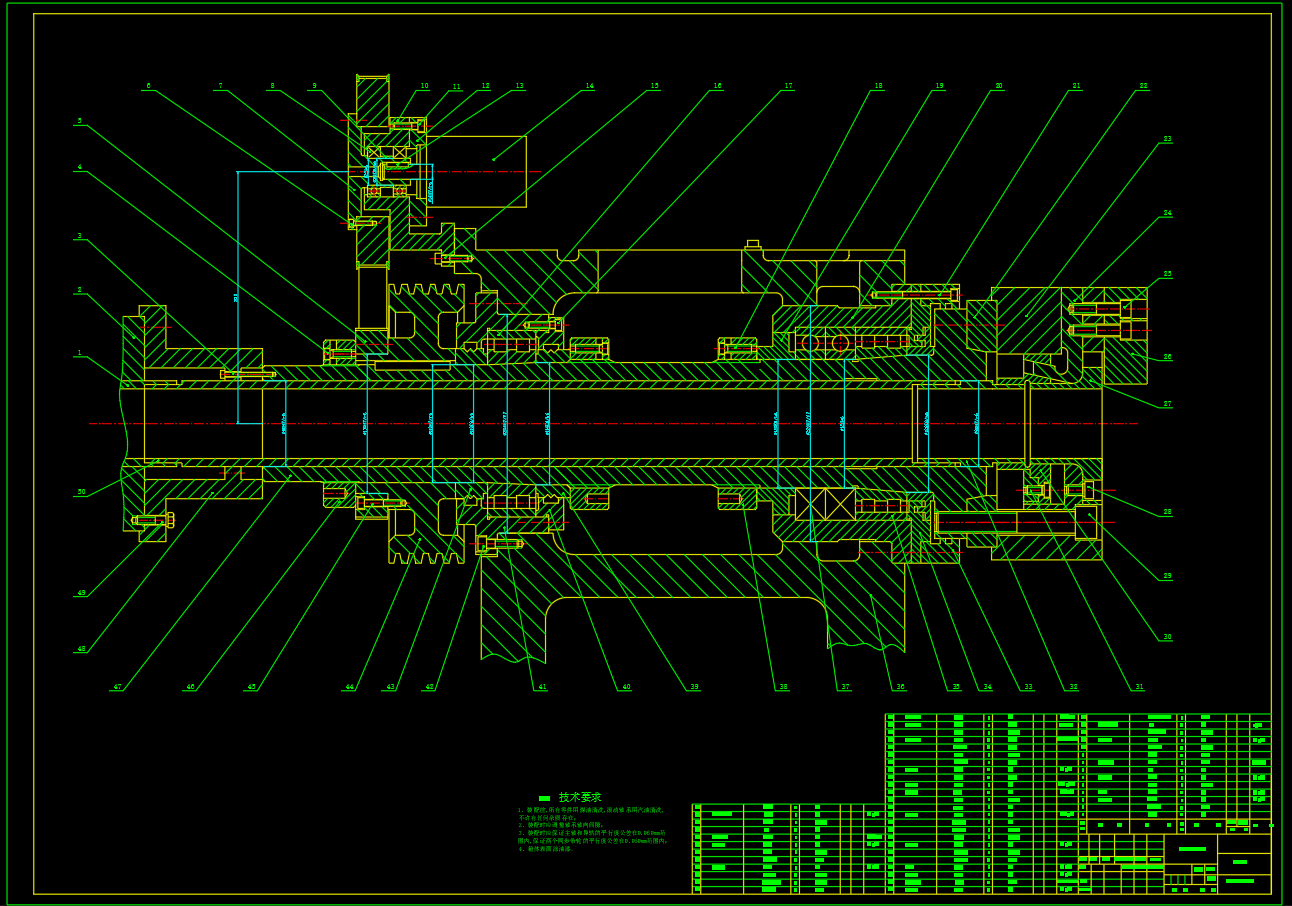1292x906 pixels.
Task: Select part balloon number 43
Action: tap(390, 687)
